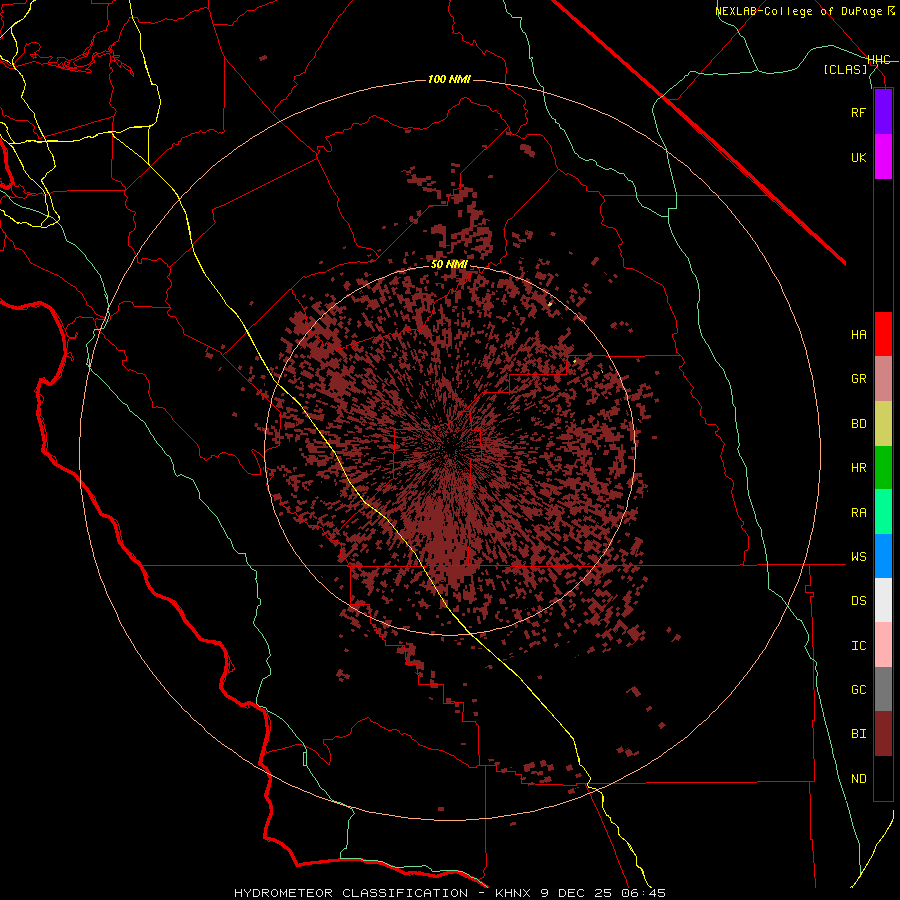Click the 50 NMI range ring label
The image size is (900, 900).
(x=449, y=265)
